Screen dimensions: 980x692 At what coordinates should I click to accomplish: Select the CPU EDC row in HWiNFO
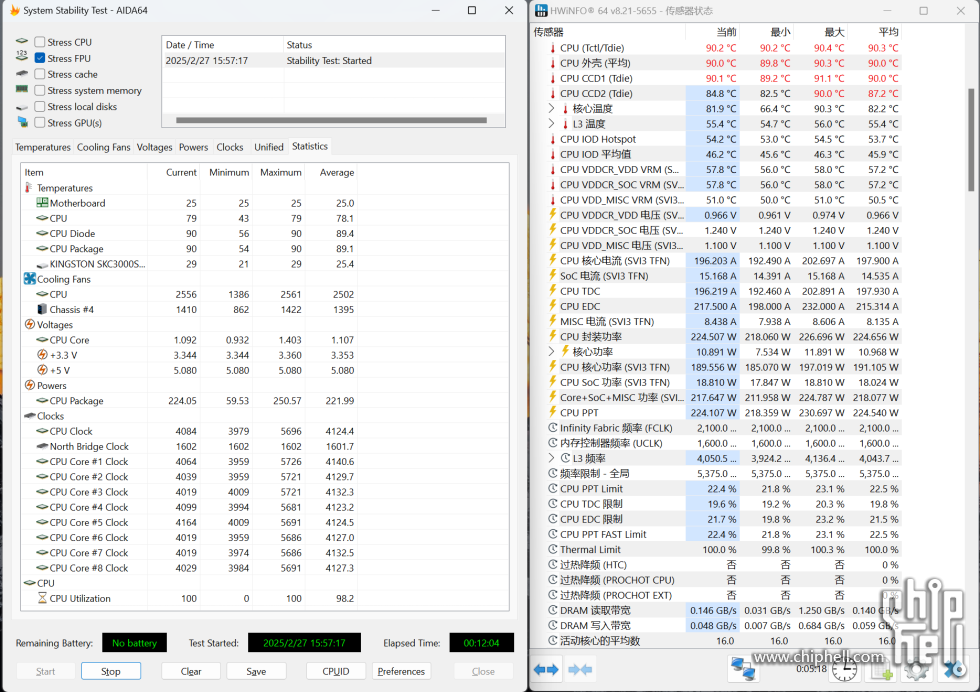(716, 306)
